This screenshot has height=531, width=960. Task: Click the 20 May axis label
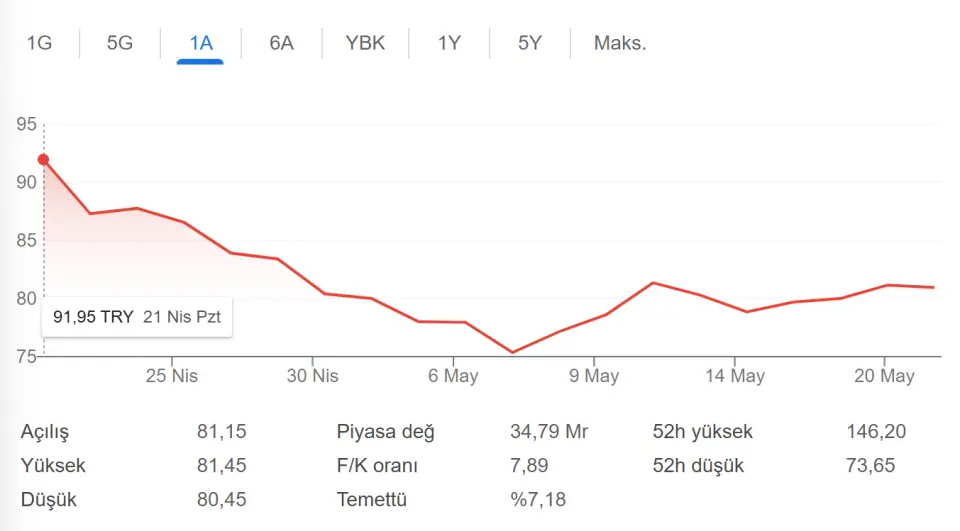click(884, 375)
